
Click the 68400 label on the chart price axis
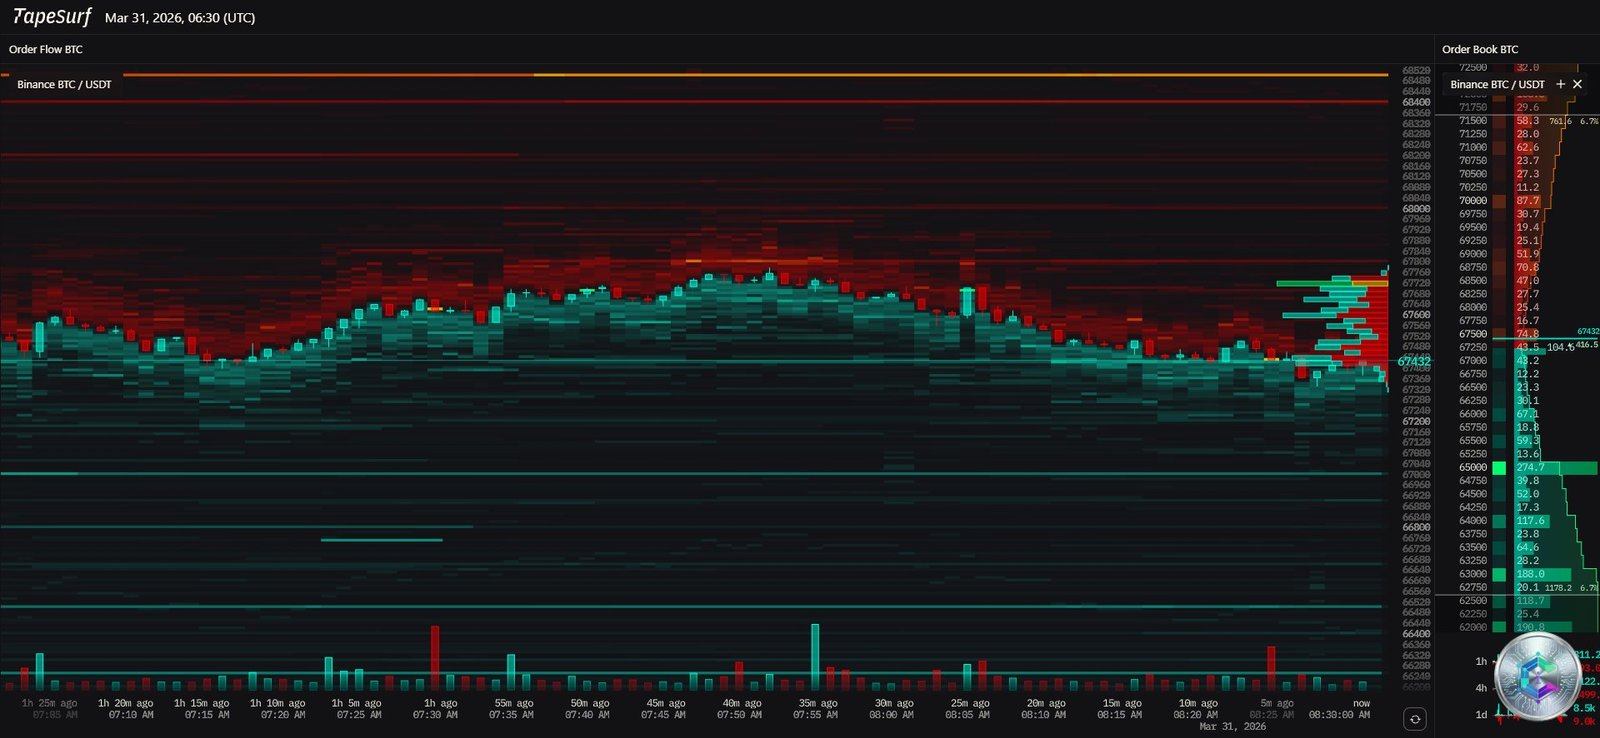[x=1415, y=102]
